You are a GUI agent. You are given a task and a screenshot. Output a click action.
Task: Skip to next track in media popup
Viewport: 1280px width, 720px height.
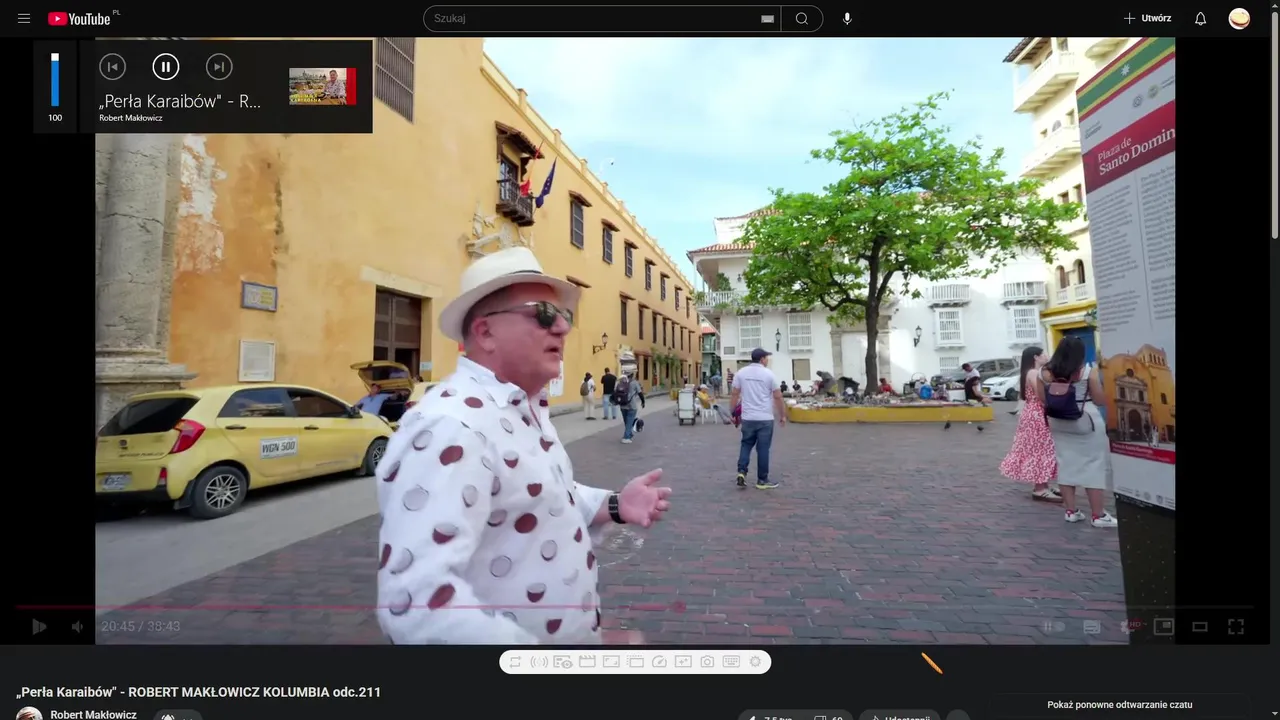219,67
